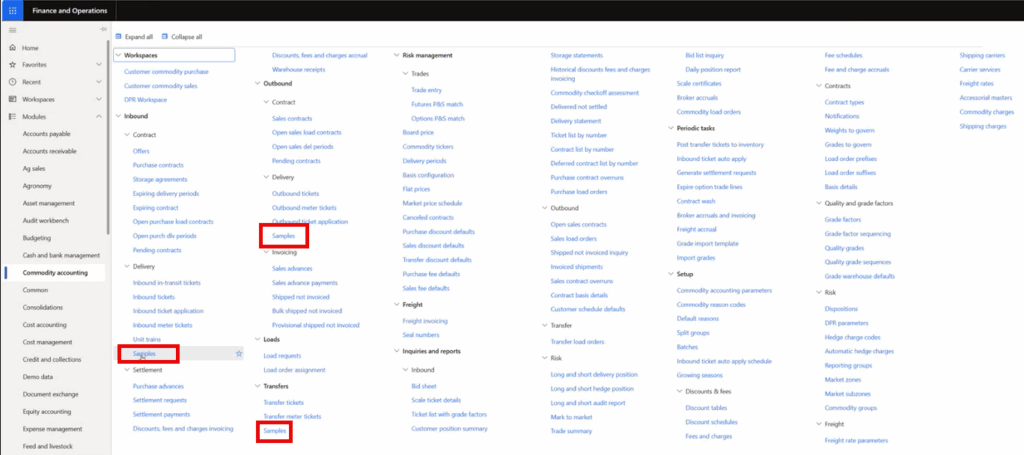The height and width of the screenshot is (455, 1024).
Task: Open the app launcher waffle icon
Action: point(12,10)
